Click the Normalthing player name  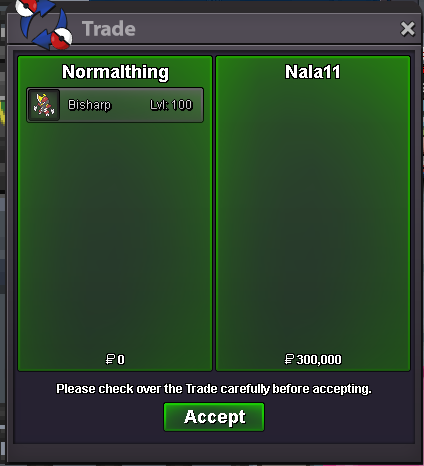tap(115, 72)
